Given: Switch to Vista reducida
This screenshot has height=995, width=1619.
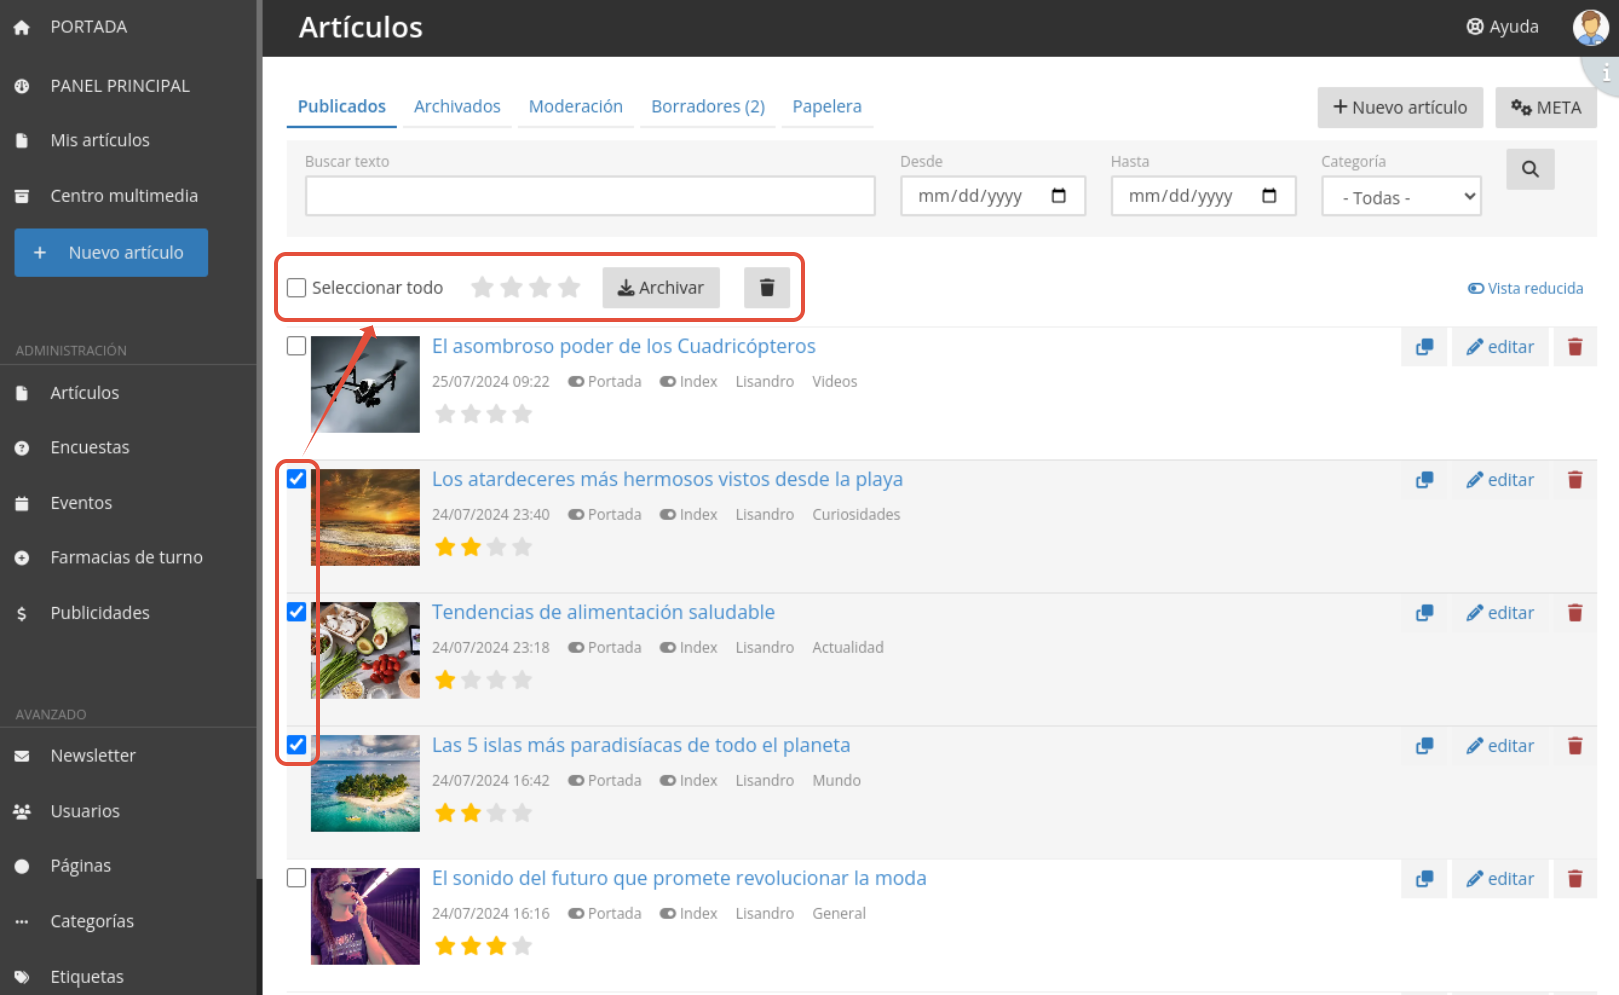Looking at the screenshot, I should 1526,289.
